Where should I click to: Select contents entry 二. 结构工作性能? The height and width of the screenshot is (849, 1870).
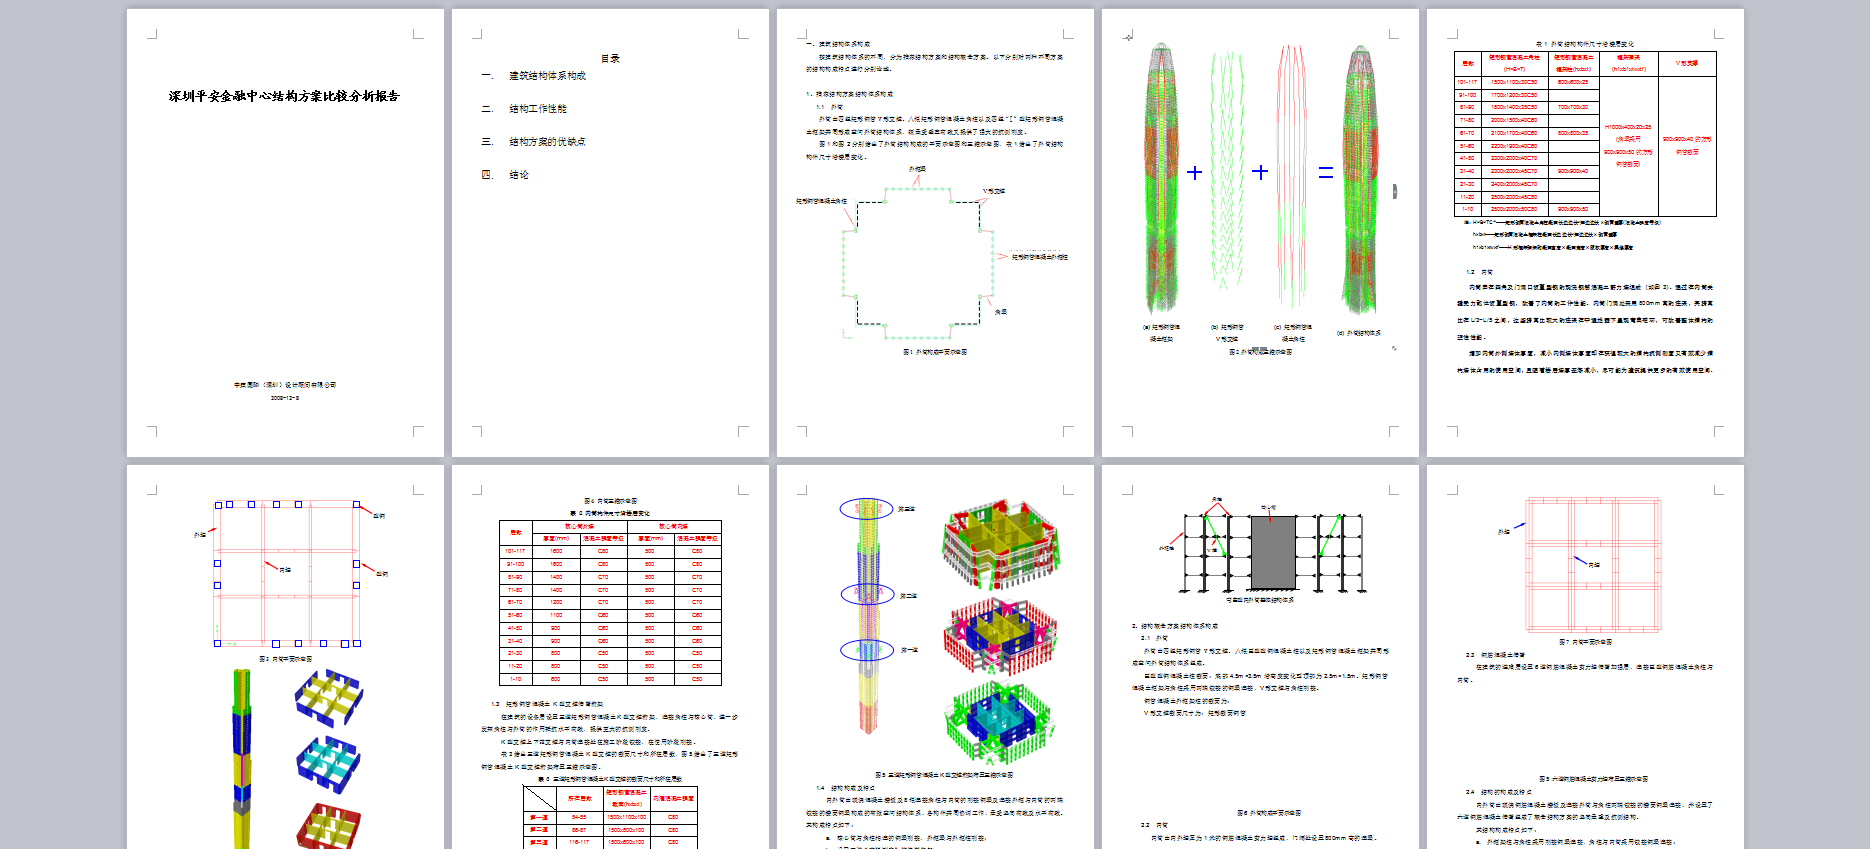523,109
